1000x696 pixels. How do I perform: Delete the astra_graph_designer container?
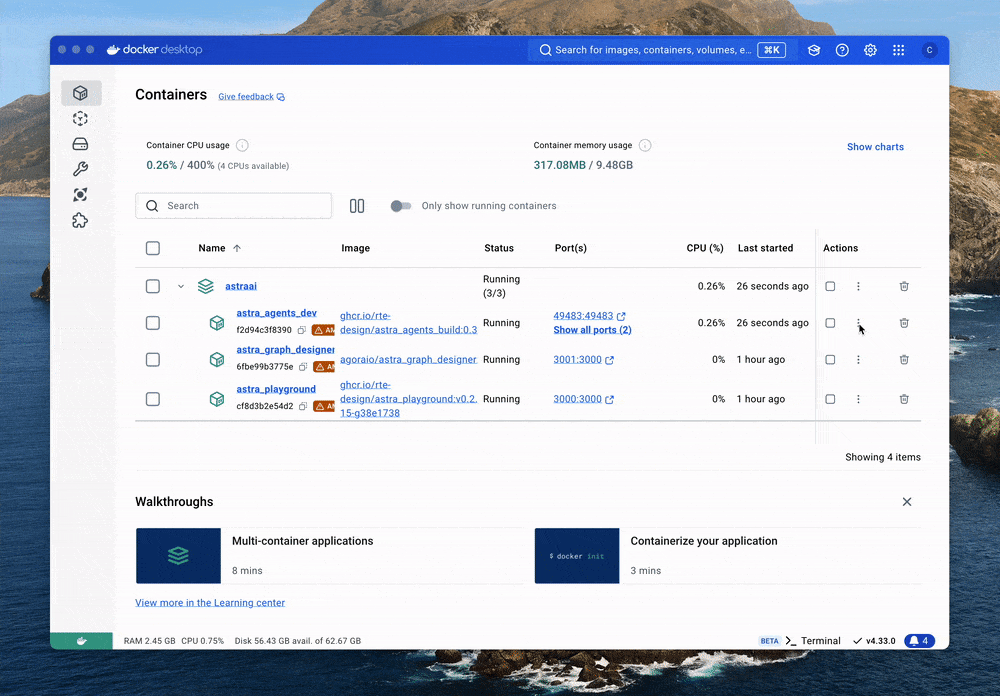tap(904, 360)
